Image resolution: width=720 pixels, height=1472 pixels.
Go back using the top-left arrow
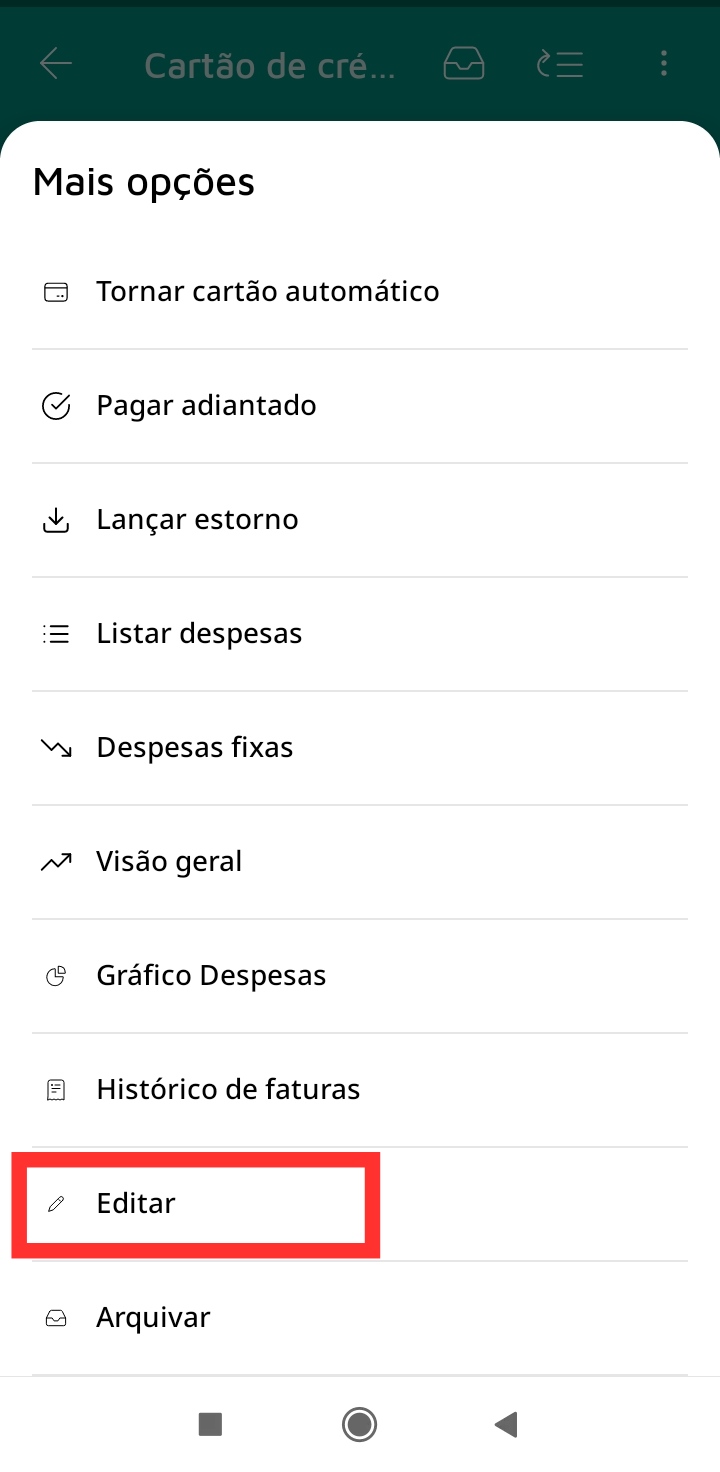(x=56, y=65)
